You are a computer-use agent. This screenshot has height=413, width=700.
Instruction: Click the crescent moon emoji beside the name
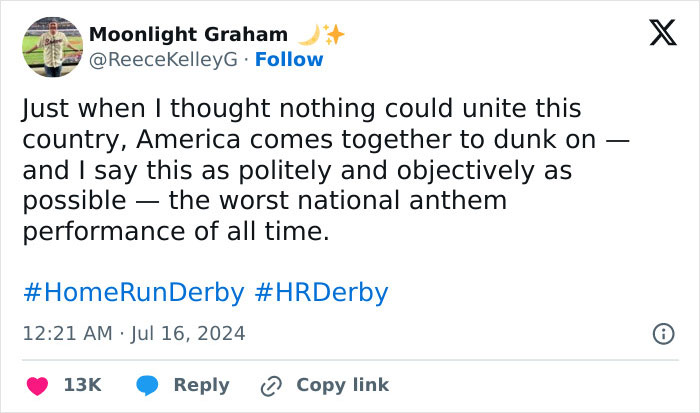point(308,35)
